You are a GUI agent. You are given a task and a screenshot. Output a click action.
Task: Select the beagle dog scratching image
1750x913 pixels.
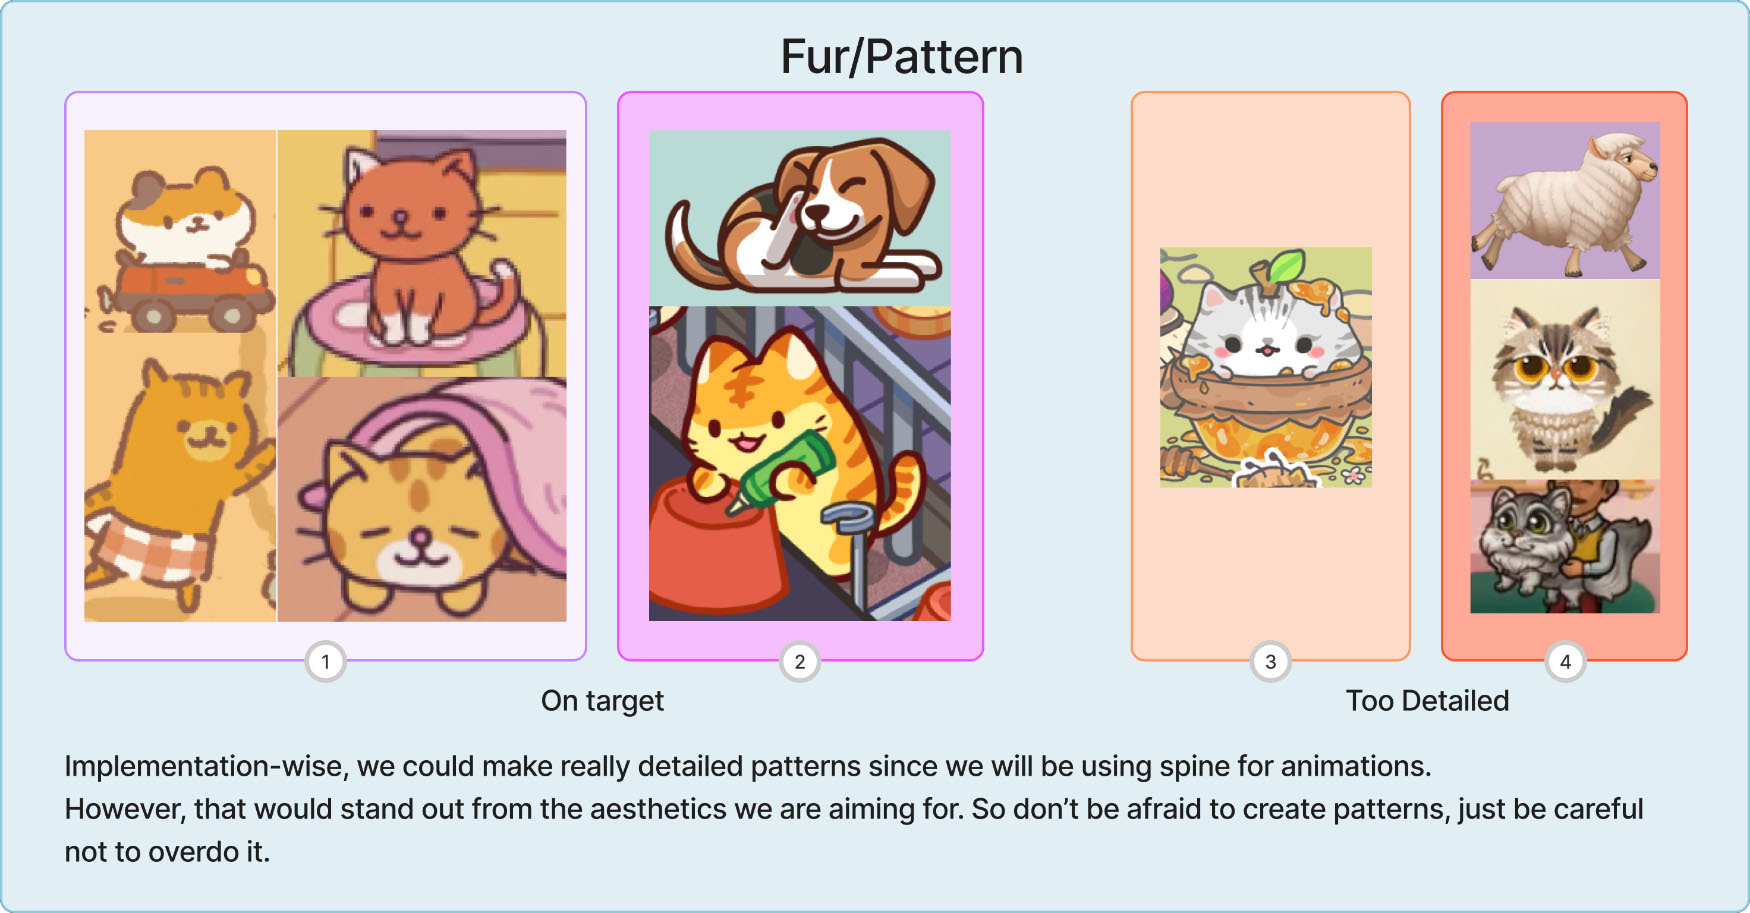pyautogui.click(x=800, y=218)
